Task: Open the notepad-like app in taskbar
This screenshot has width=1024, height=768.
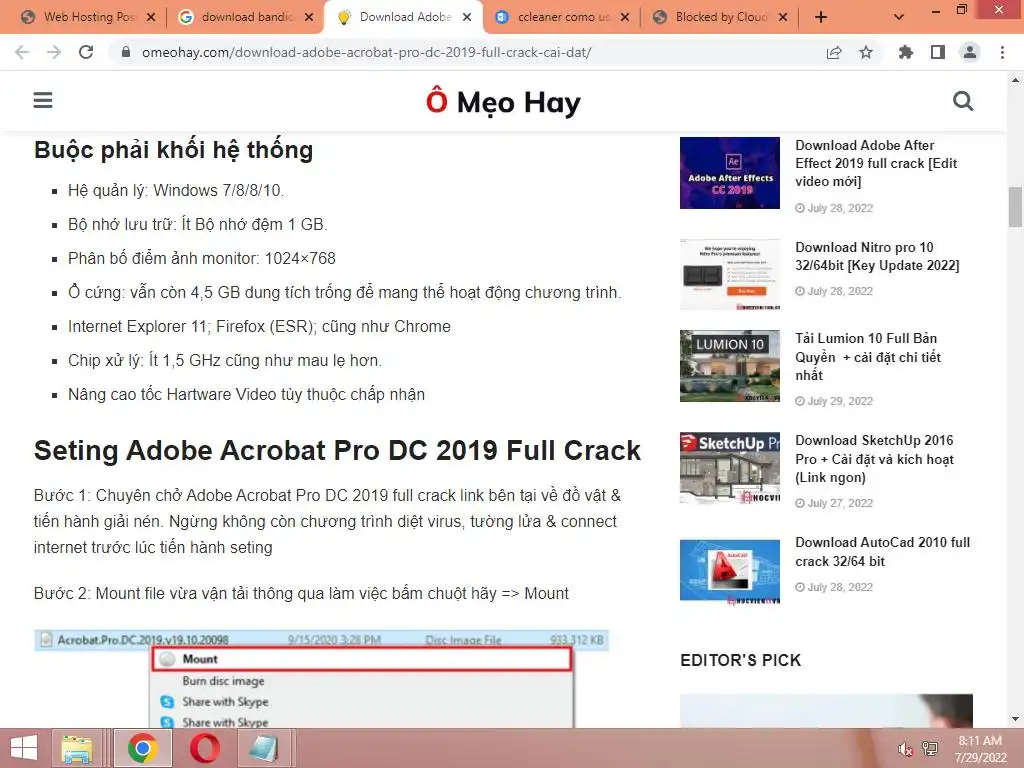Action: [263, 748]
